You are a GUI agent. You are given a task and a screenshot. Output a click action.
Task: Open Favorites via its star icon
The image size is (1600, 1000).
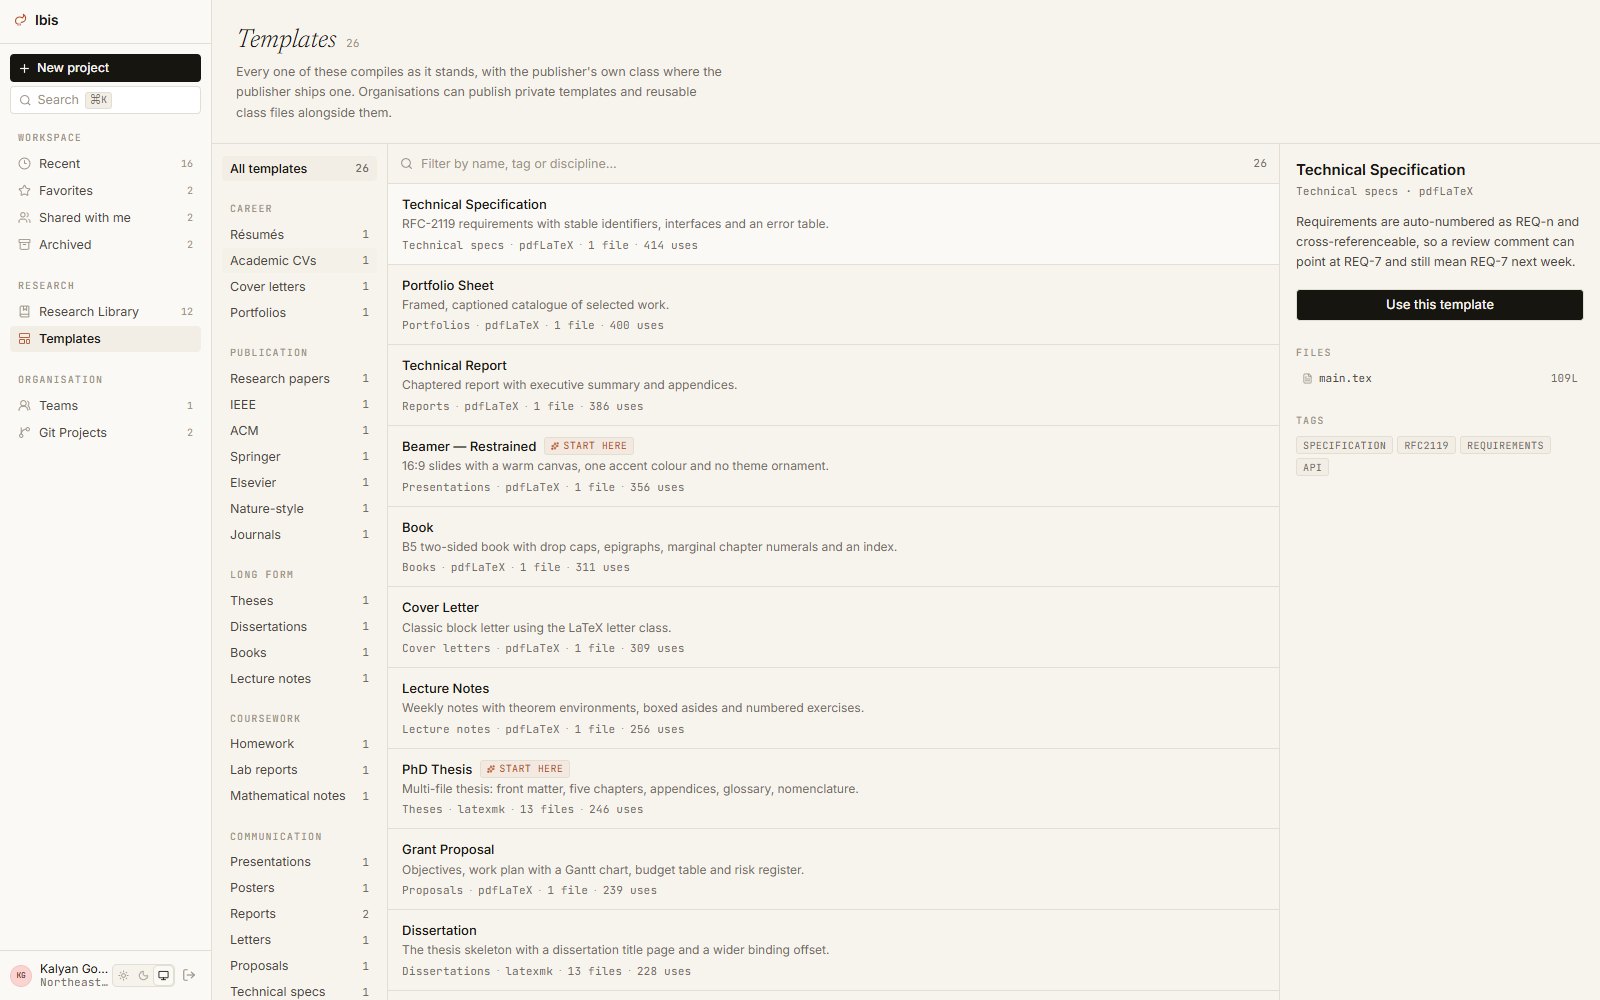click(x=25, y=191)
